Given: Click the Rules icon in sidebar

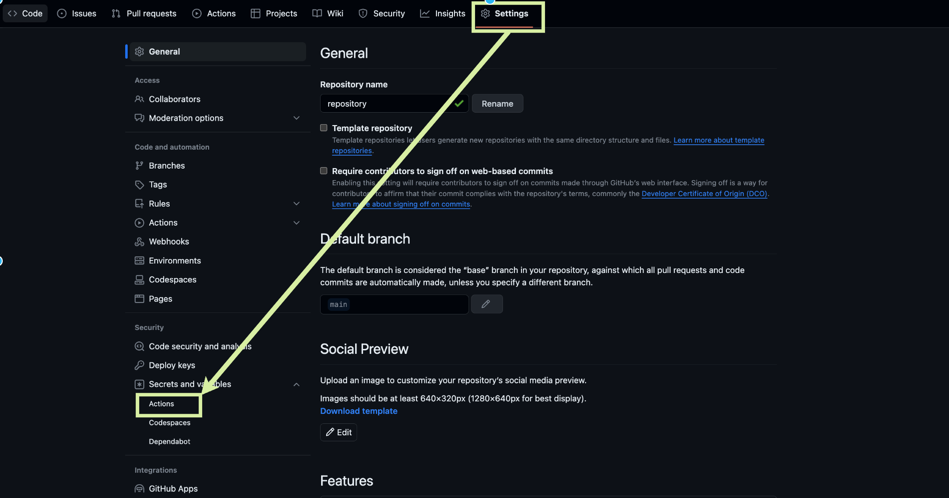Looking at the screenshot, I should (x=139, y=203).
